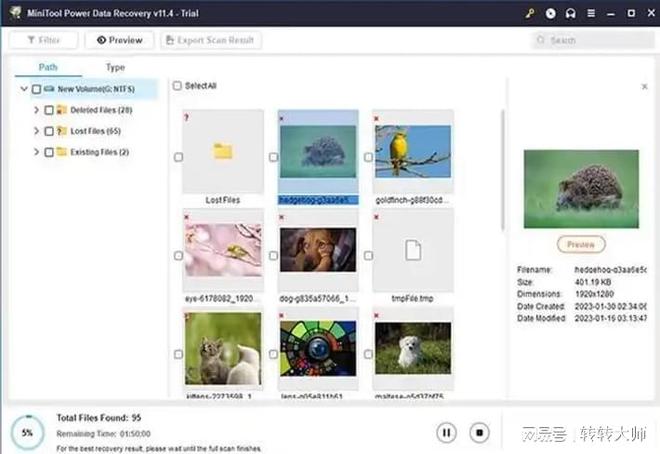Click the Remaining Time status text

click(x=104, y=433)
